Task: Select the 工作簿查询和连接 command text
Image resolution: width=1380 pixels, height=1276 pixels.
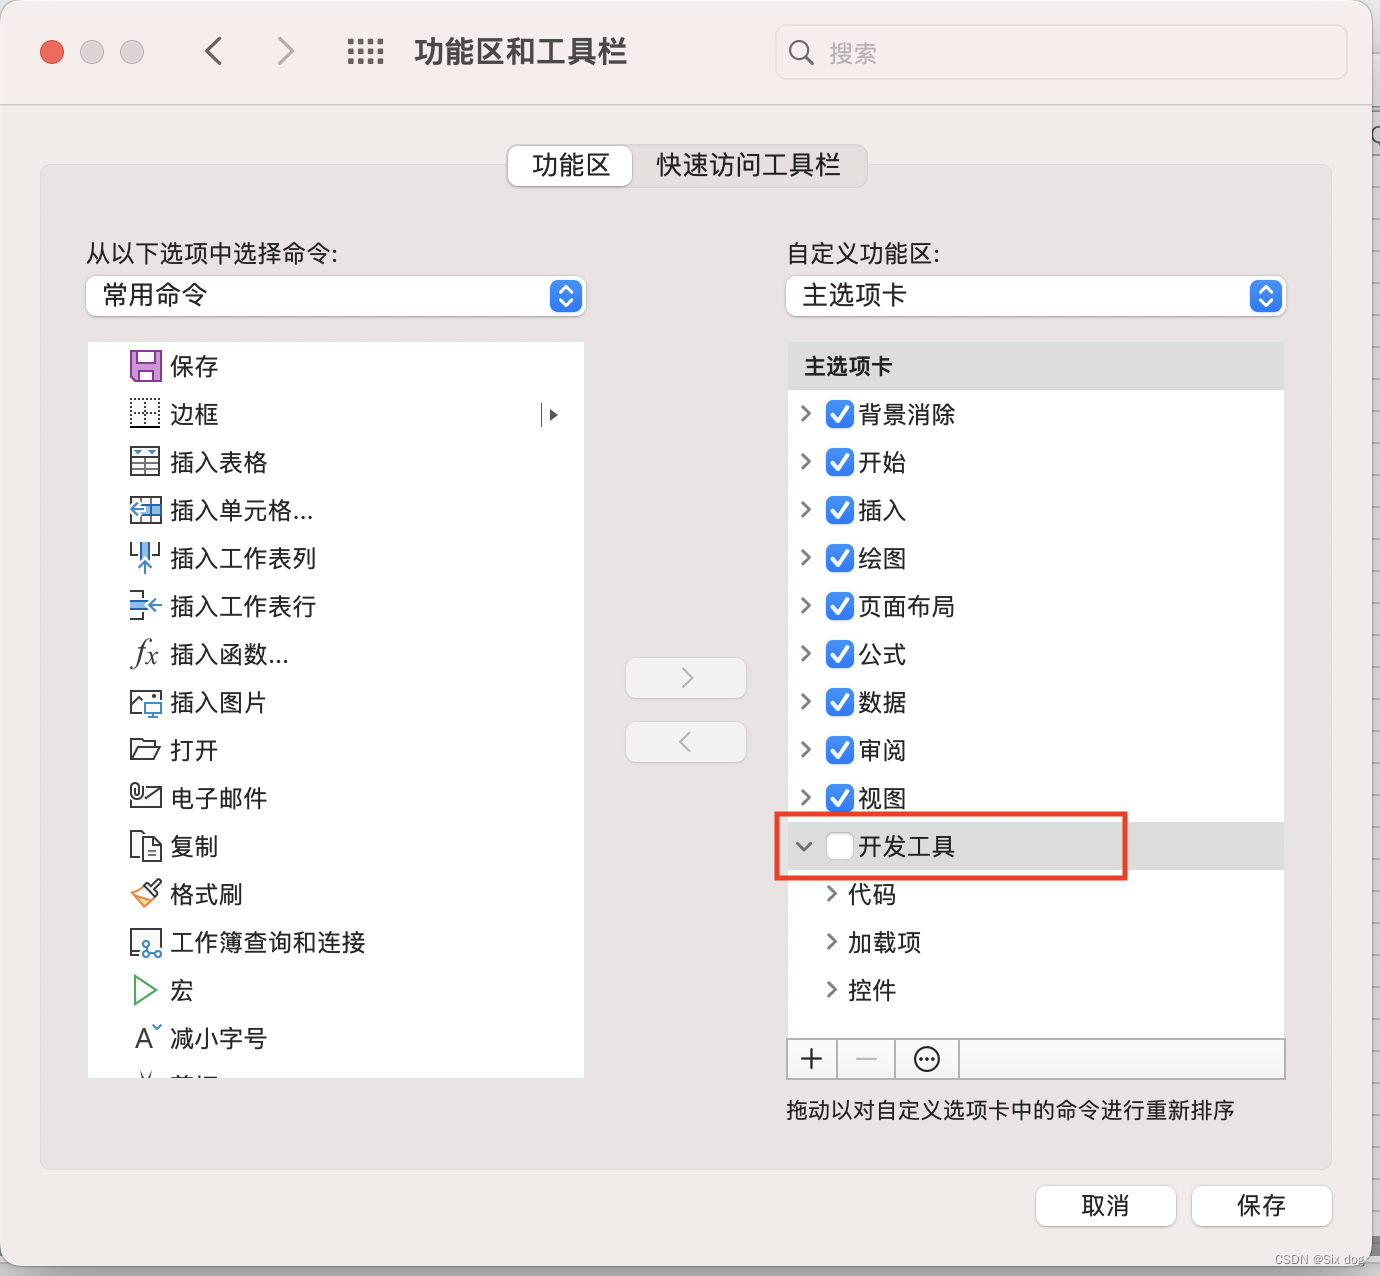Action: pyautogui.click(x=268, y=942)
